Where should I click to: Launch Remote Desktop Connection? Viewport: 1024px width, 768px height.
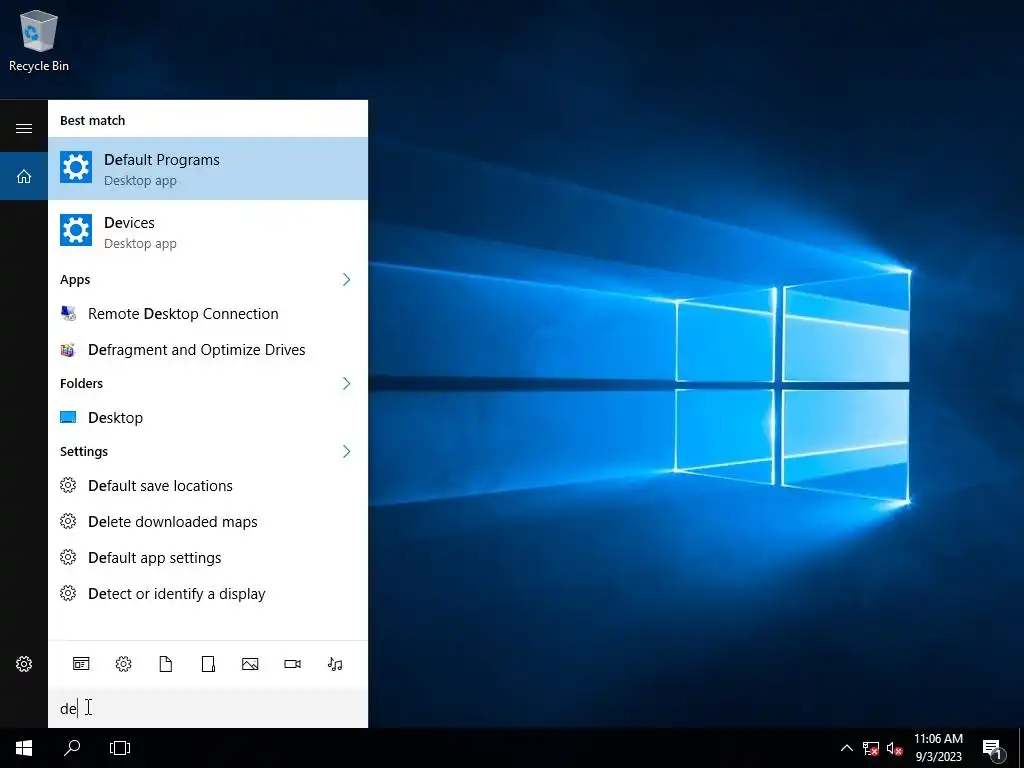(x=208, y=313)
